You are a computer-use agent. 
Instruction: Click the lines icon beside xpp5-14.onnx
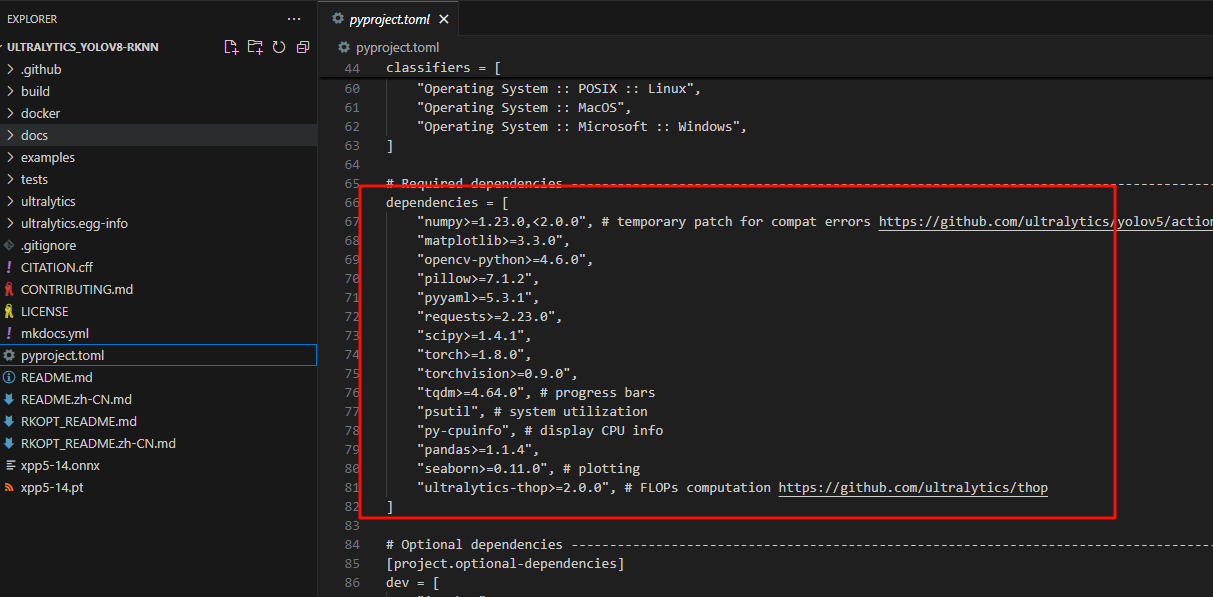[x=9, y=465]
